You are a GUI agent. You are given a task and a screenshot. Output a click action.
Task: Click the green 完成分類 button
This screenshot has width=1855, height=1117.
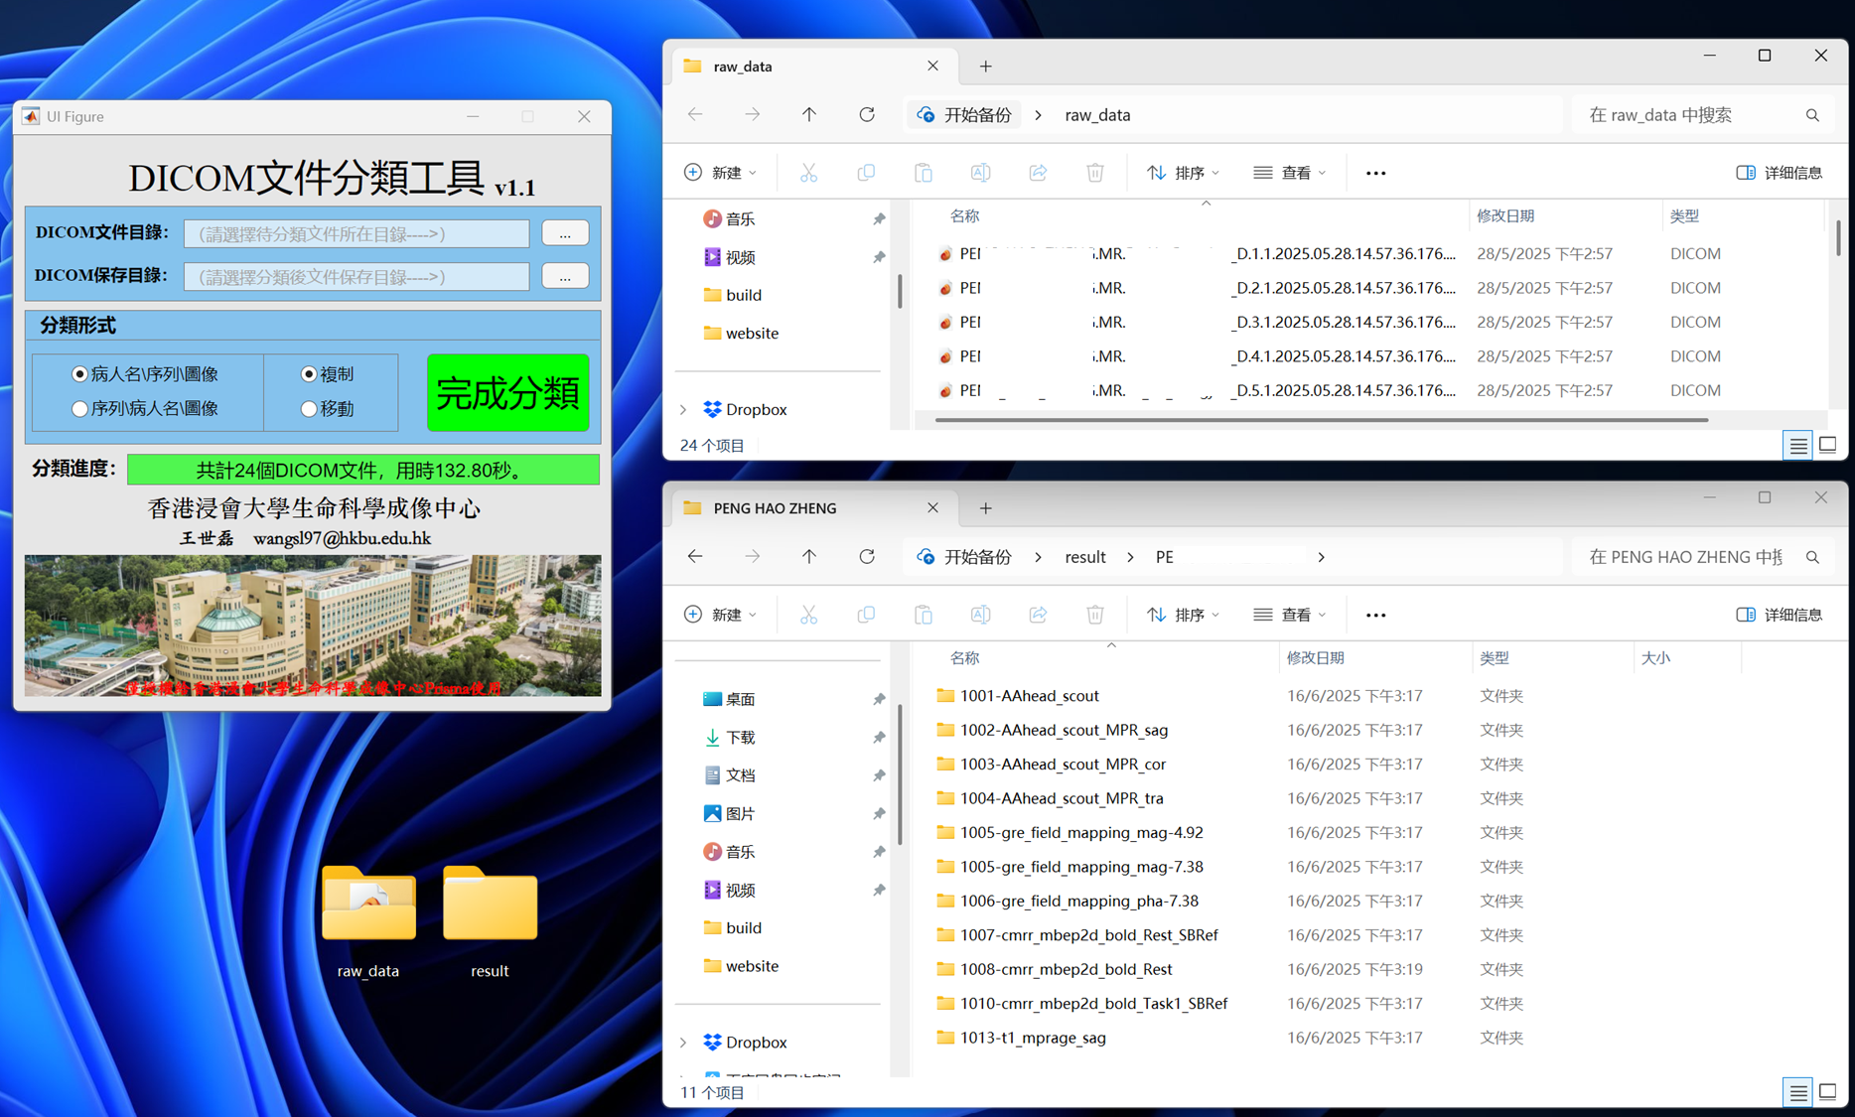[508, 392]
